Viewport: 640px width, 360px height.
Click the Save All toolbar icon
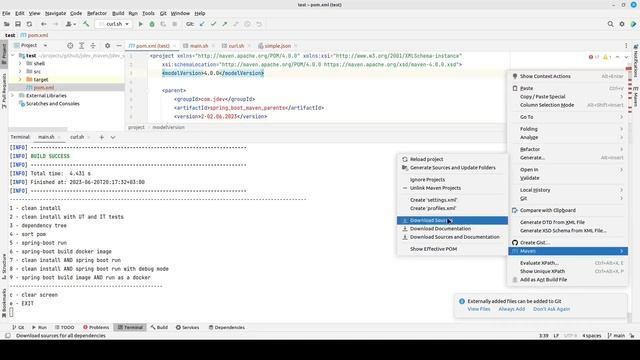18,24
